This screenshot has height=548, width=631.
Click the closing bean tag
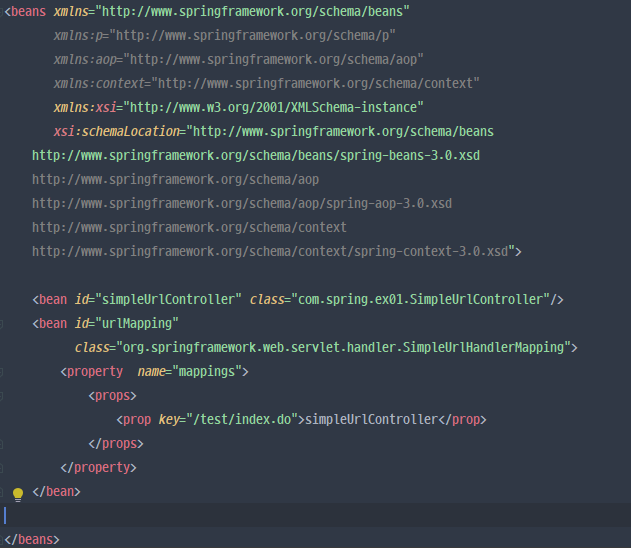[x=56, y=492]
